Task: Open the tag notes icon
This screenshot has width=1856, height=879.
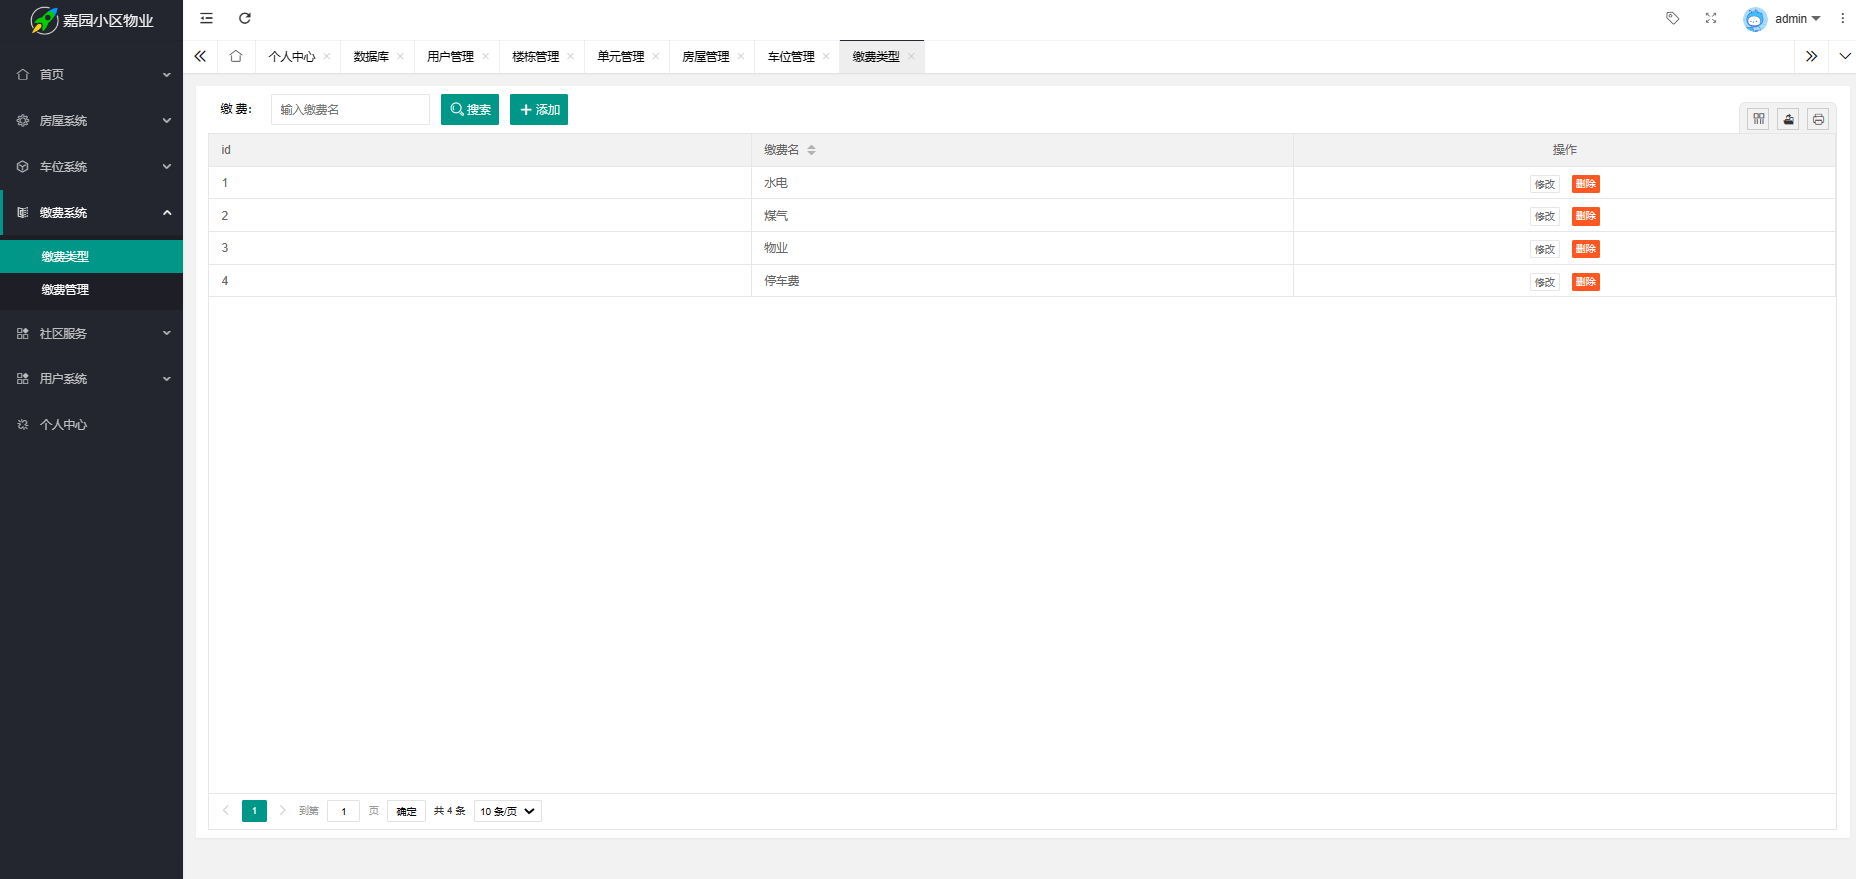Action: pos(1673,18)
